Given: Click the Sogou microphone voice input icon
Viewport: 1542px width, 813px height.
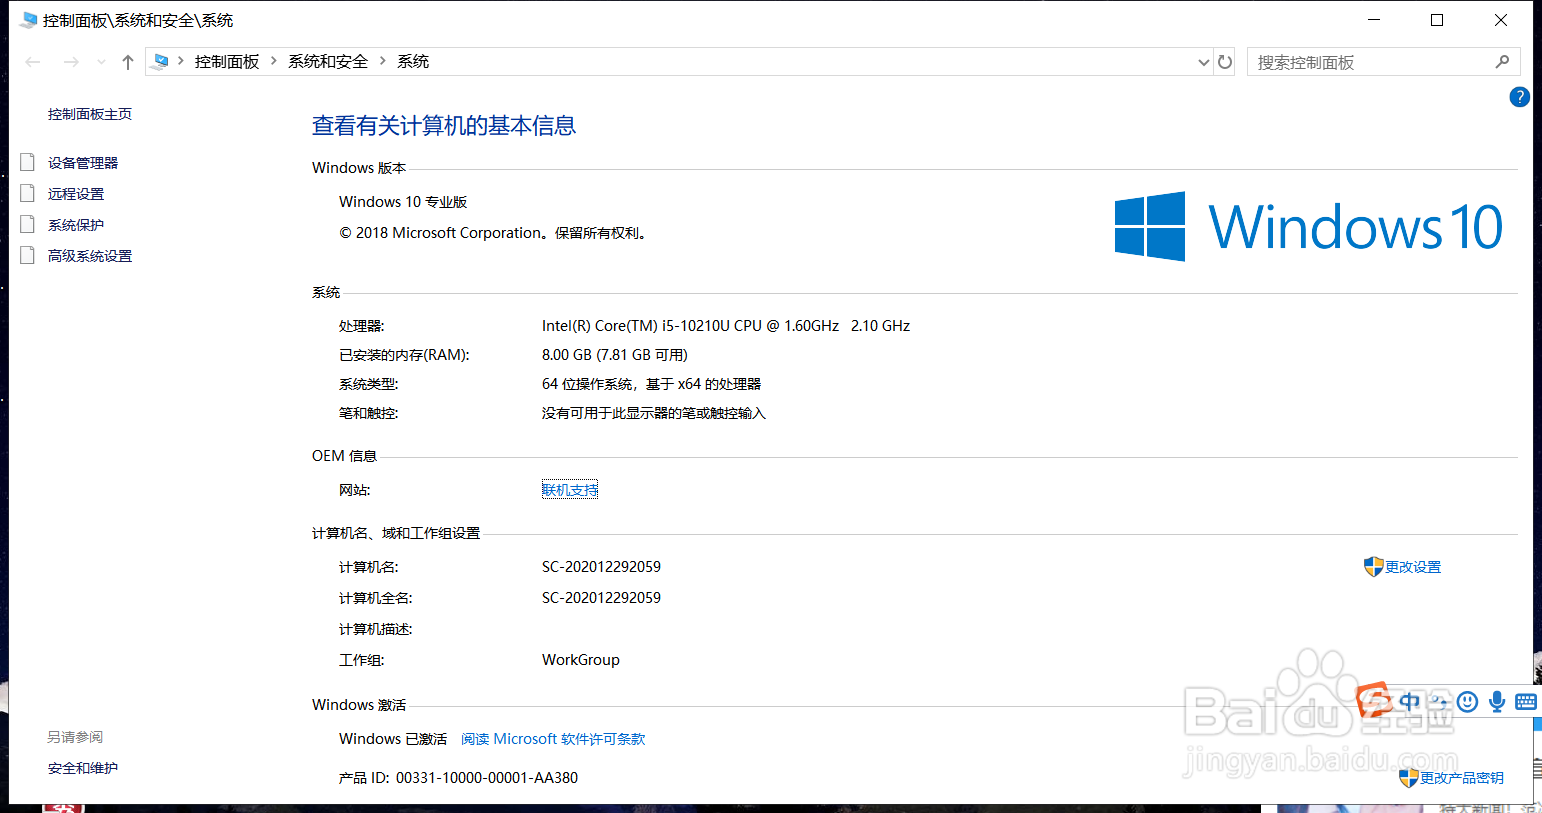Looking at the screenshot, I should (x=1497, y=702).
